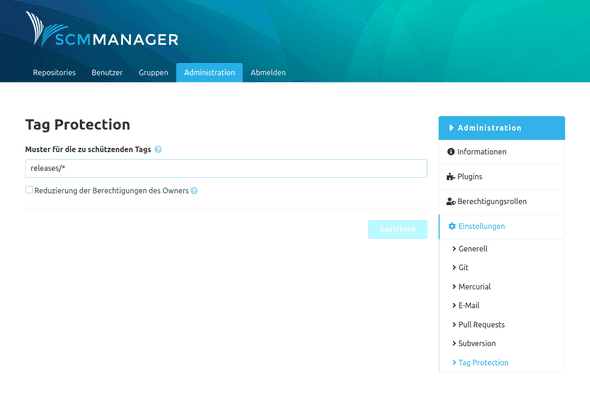Click chevron next to Pull Requests

454,325
